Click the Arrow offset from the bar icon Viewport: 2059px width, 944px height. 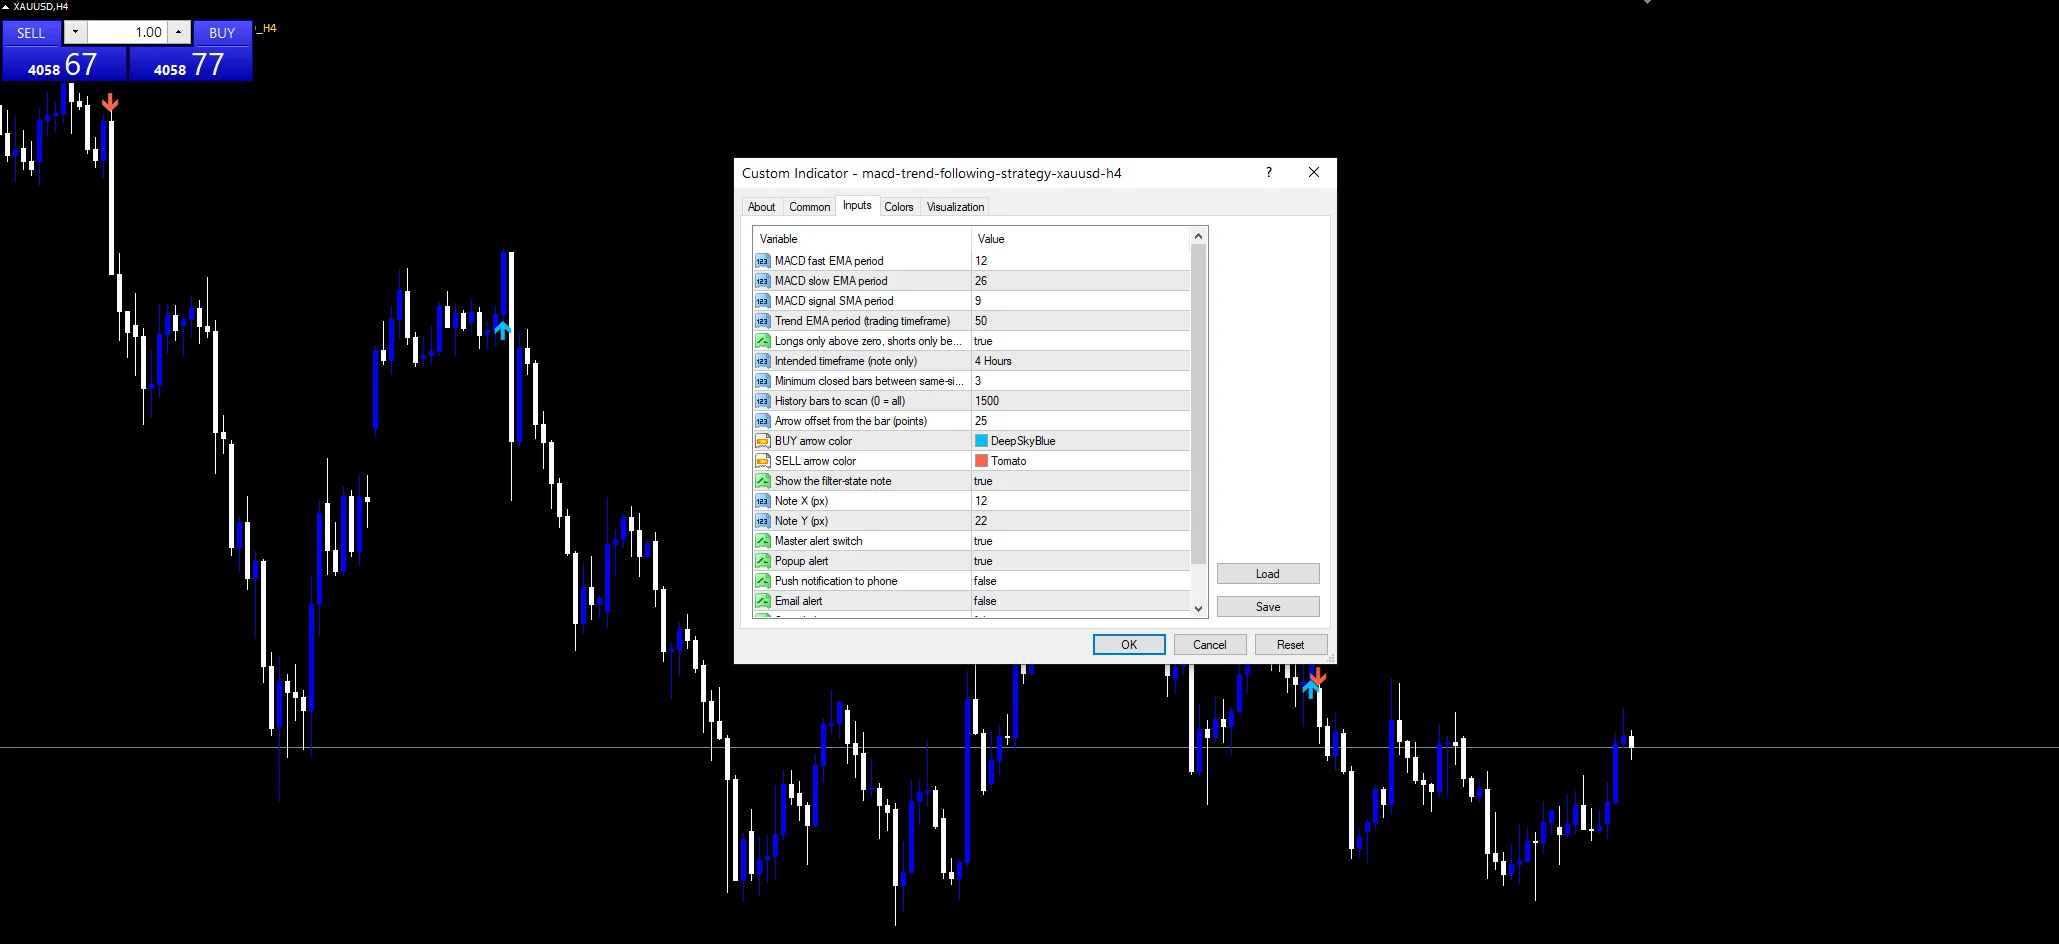pyautogui.click(x=763, y=421)
